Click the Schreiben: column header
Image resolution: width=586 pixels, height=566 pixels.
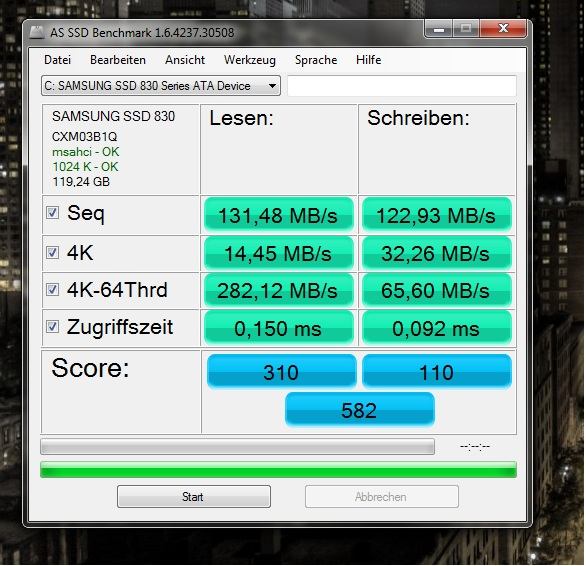418,118
